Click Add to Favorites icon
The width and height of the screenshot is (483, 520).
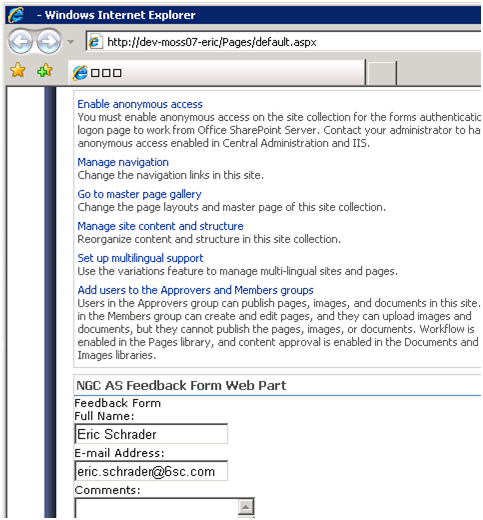click(x=45, y=70)
